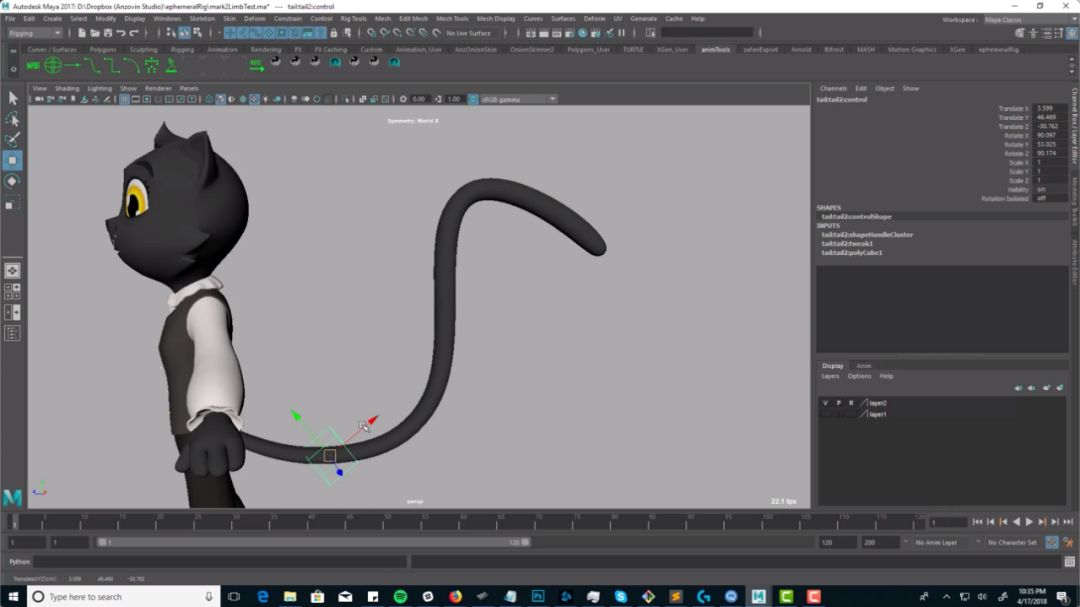Activate the Lasso Select tool
1080x607 pixels.
[13, 119]
